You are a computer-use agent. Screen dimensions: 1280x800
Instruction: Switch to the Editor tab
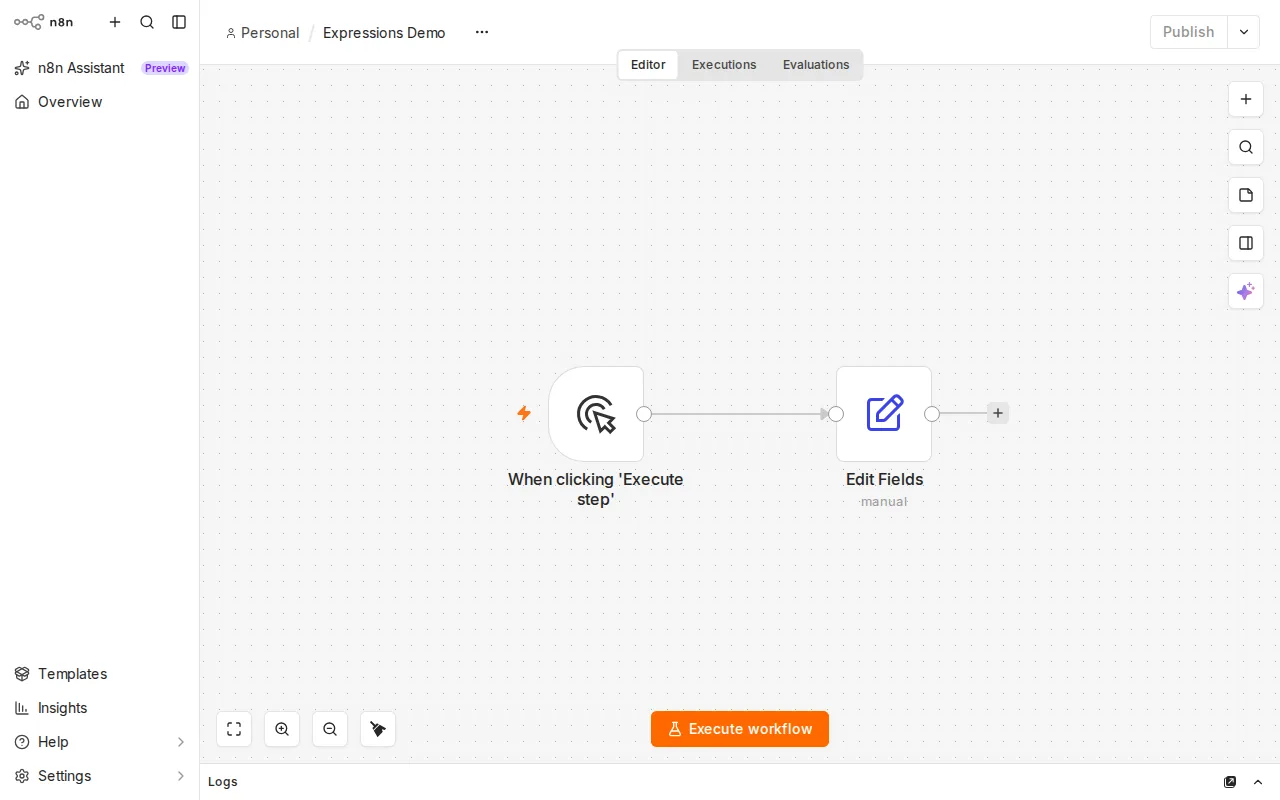[x=648, y=65]
